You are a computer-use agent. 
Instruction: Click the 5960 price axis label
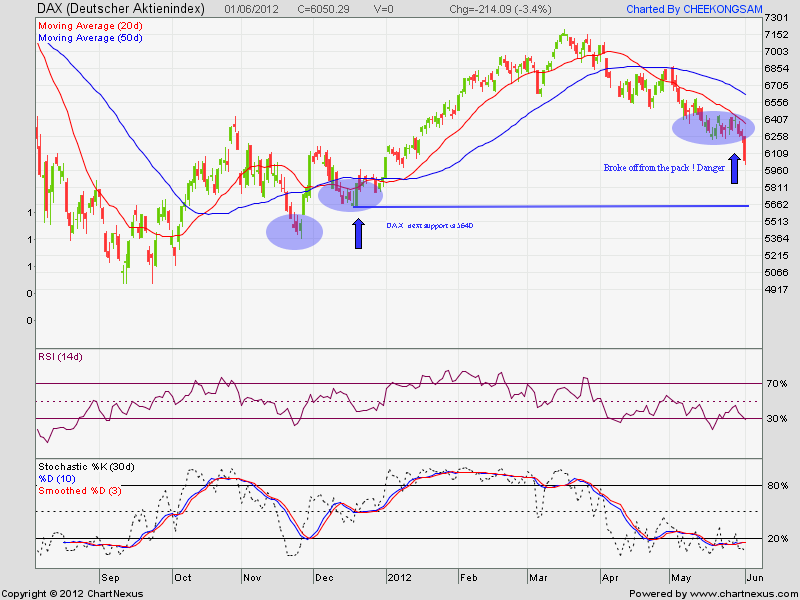(x=776, y=170)
